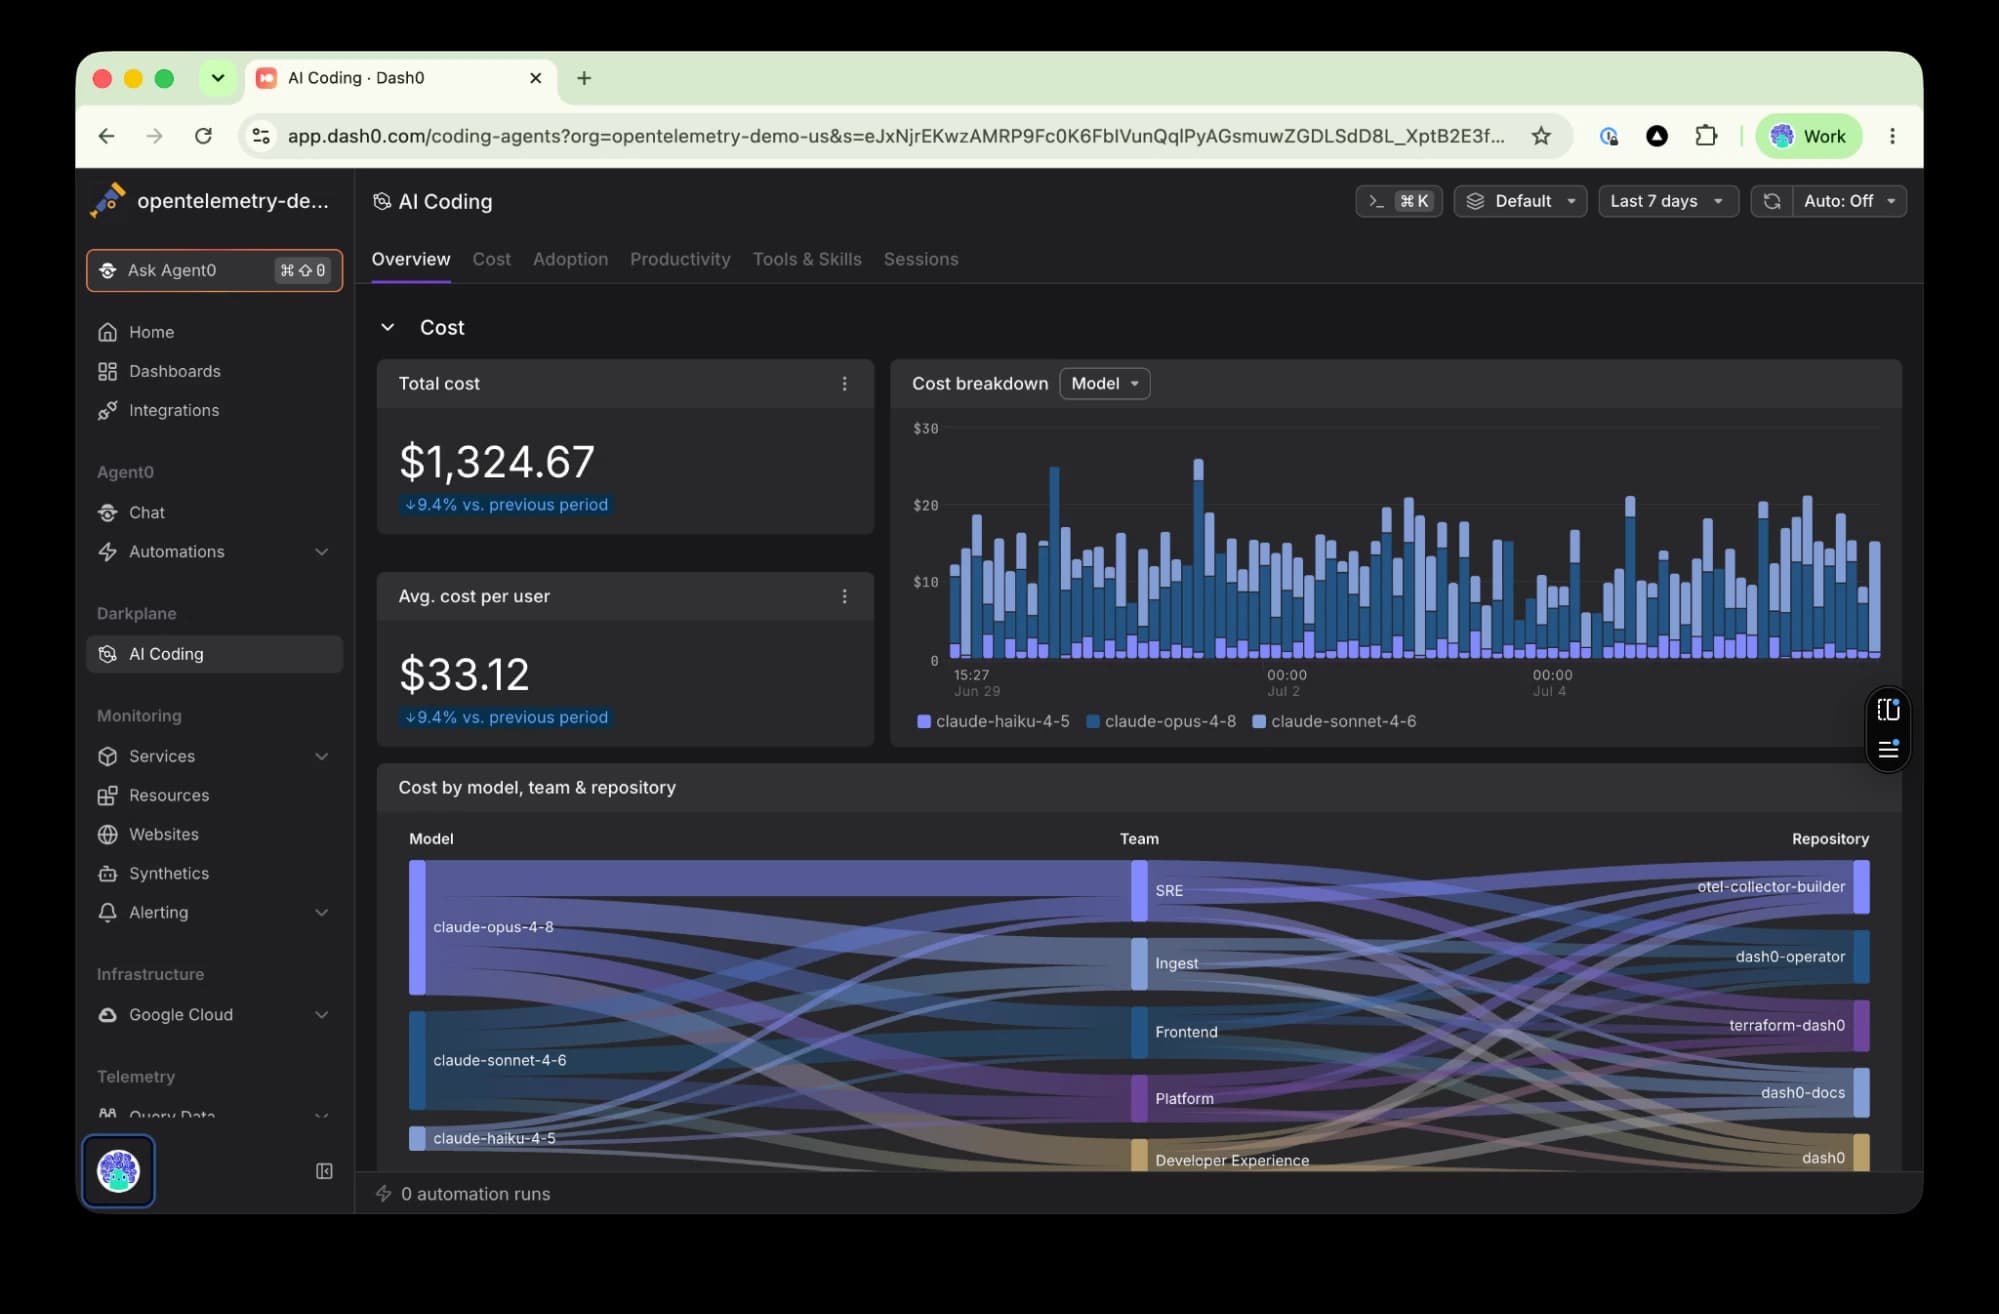The height and width of the screenshot is (1314, 1999).
Task: Expand the Services submenu chevron
Action: coord(321,756)
